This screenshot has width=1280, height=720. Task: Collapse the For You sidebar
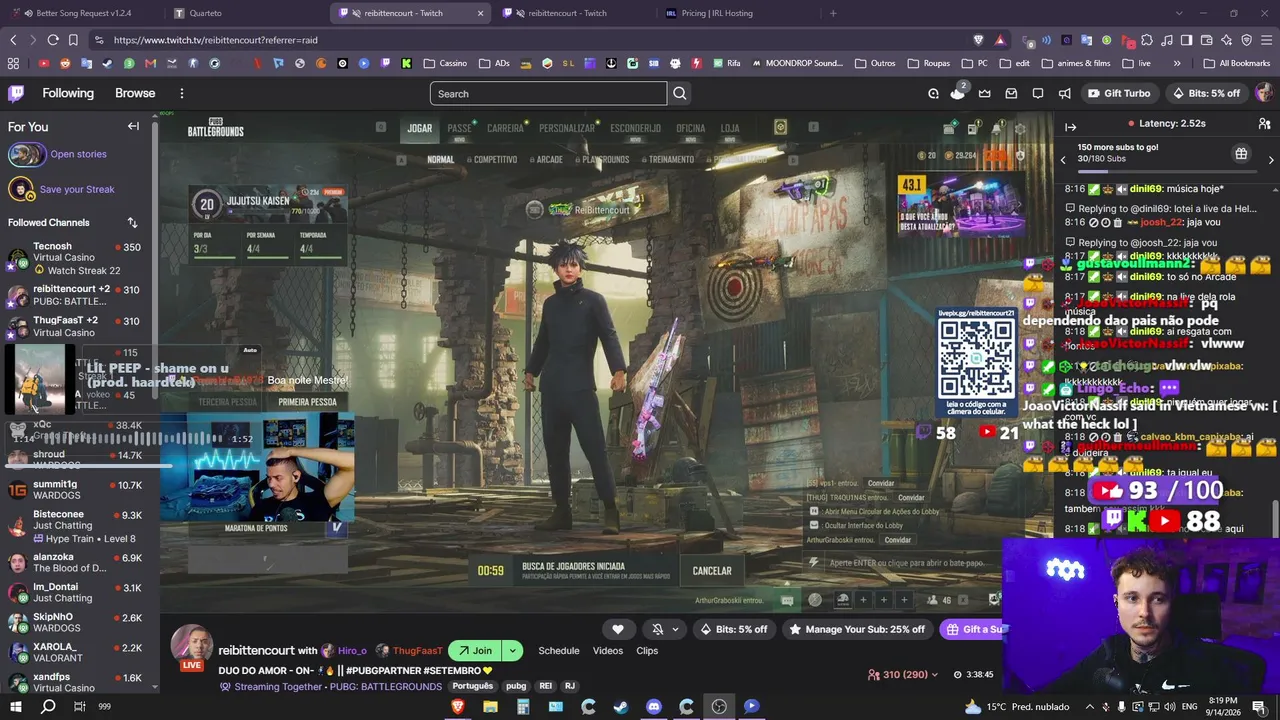pyautogui.click(x=133, y=126)
